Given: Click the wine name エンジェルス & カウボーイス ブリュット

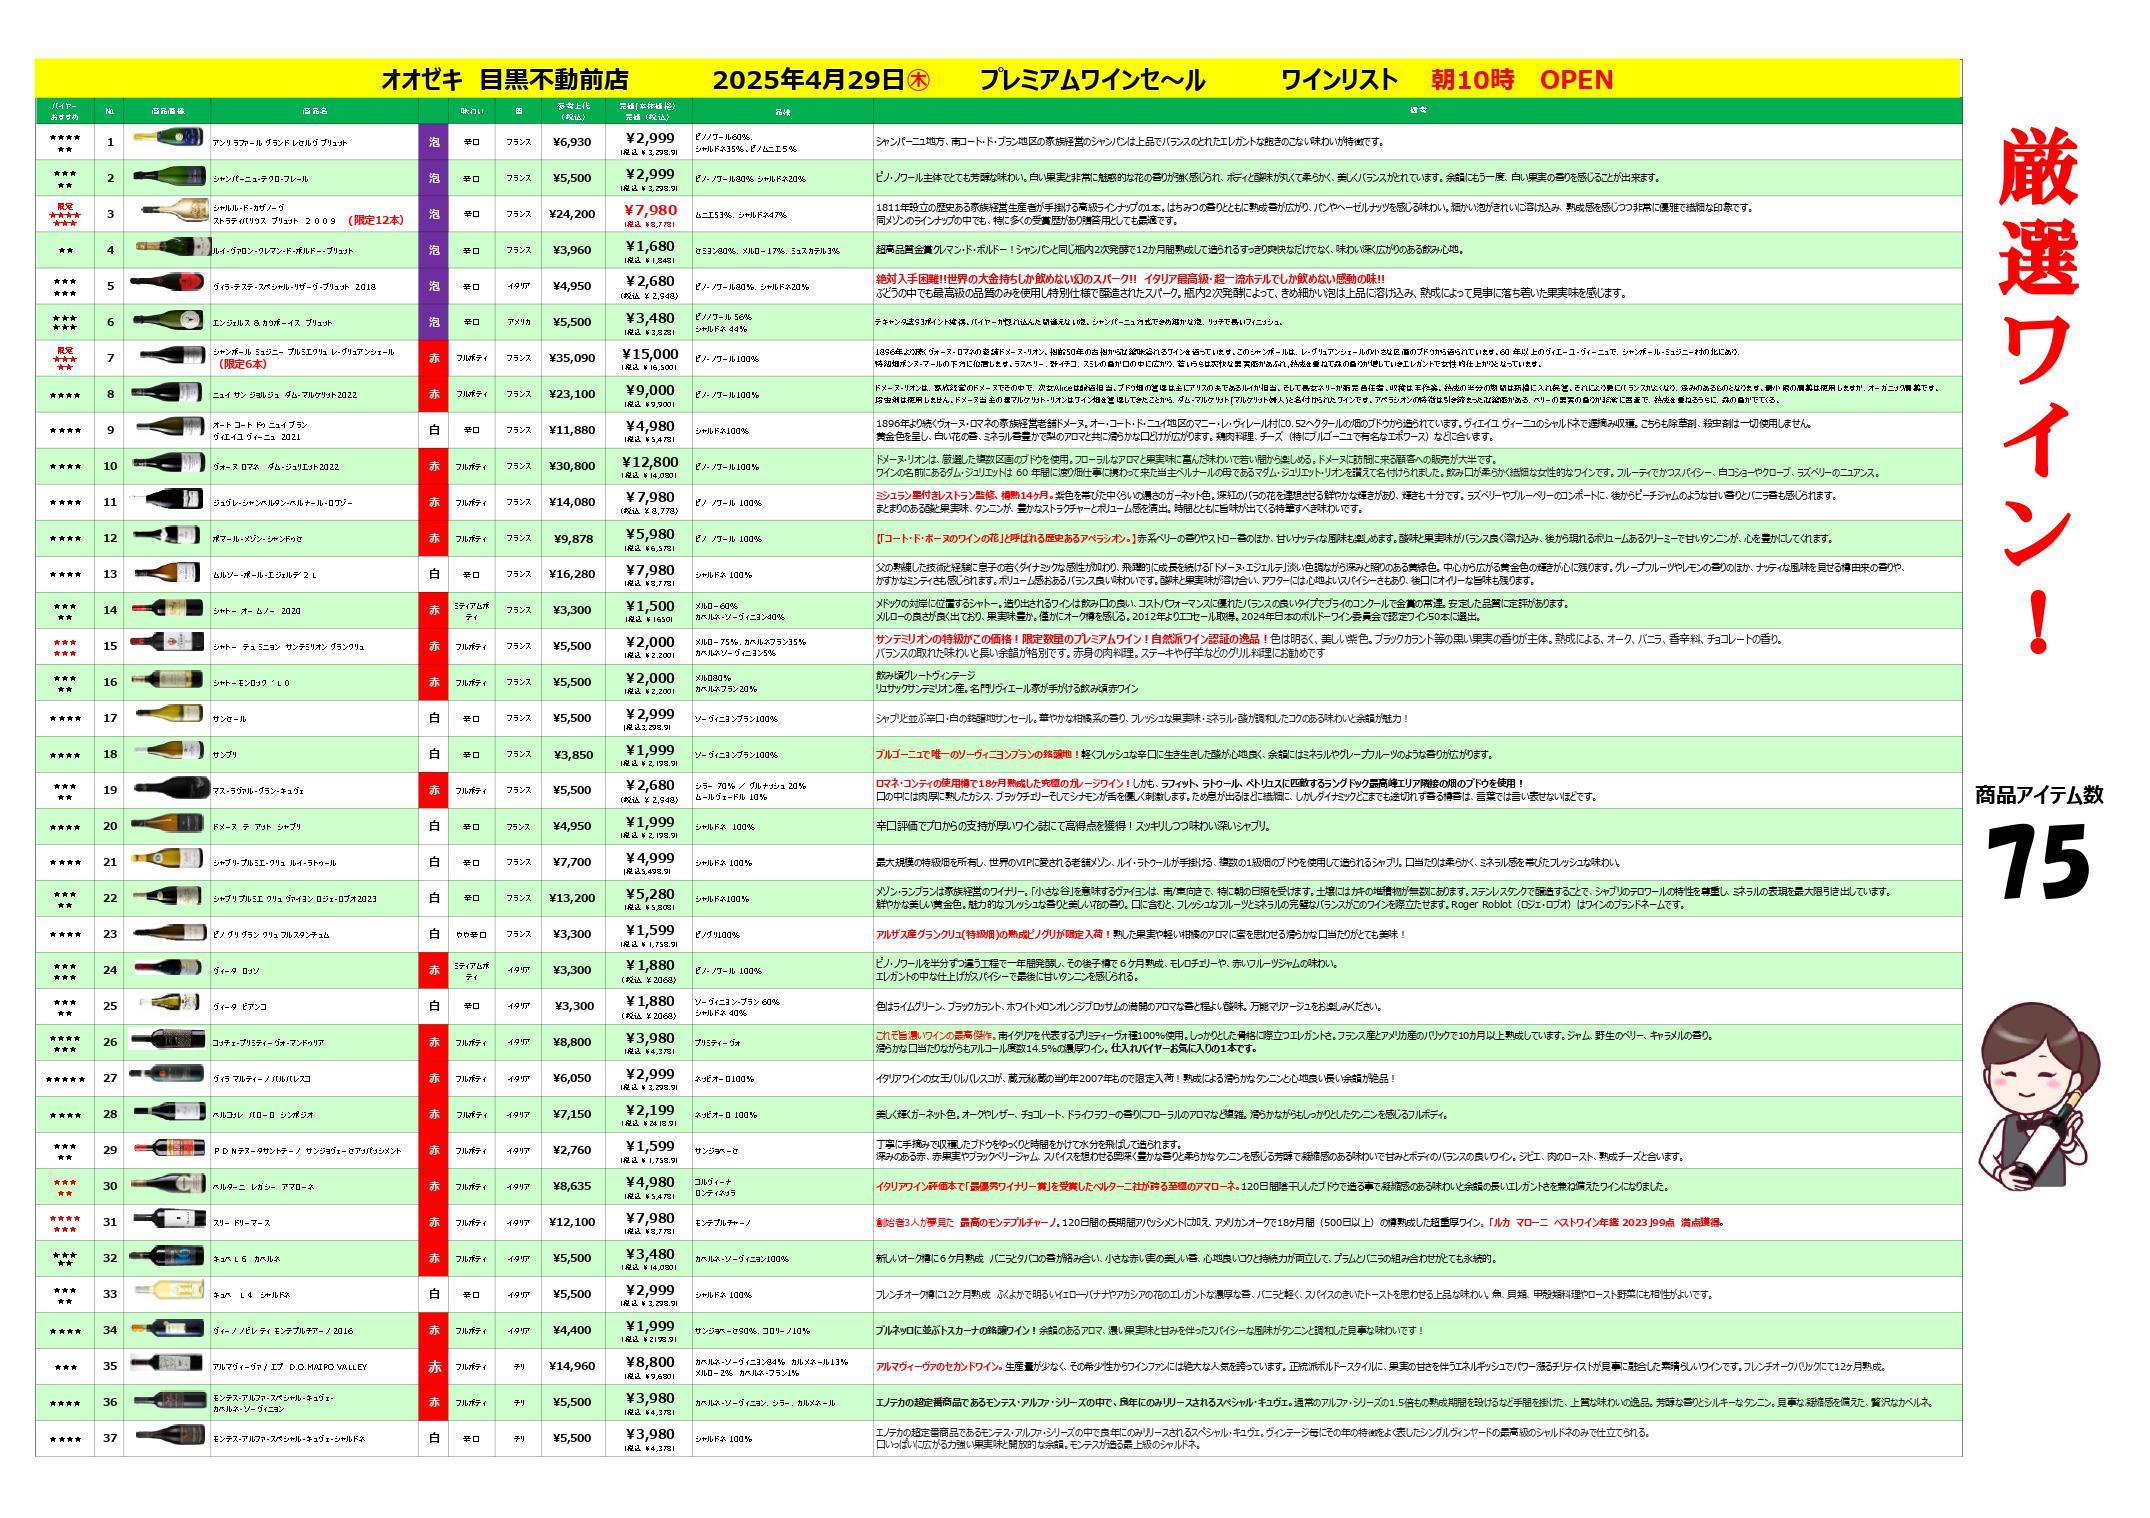Looking at the screenshot, I should (272, 323).
